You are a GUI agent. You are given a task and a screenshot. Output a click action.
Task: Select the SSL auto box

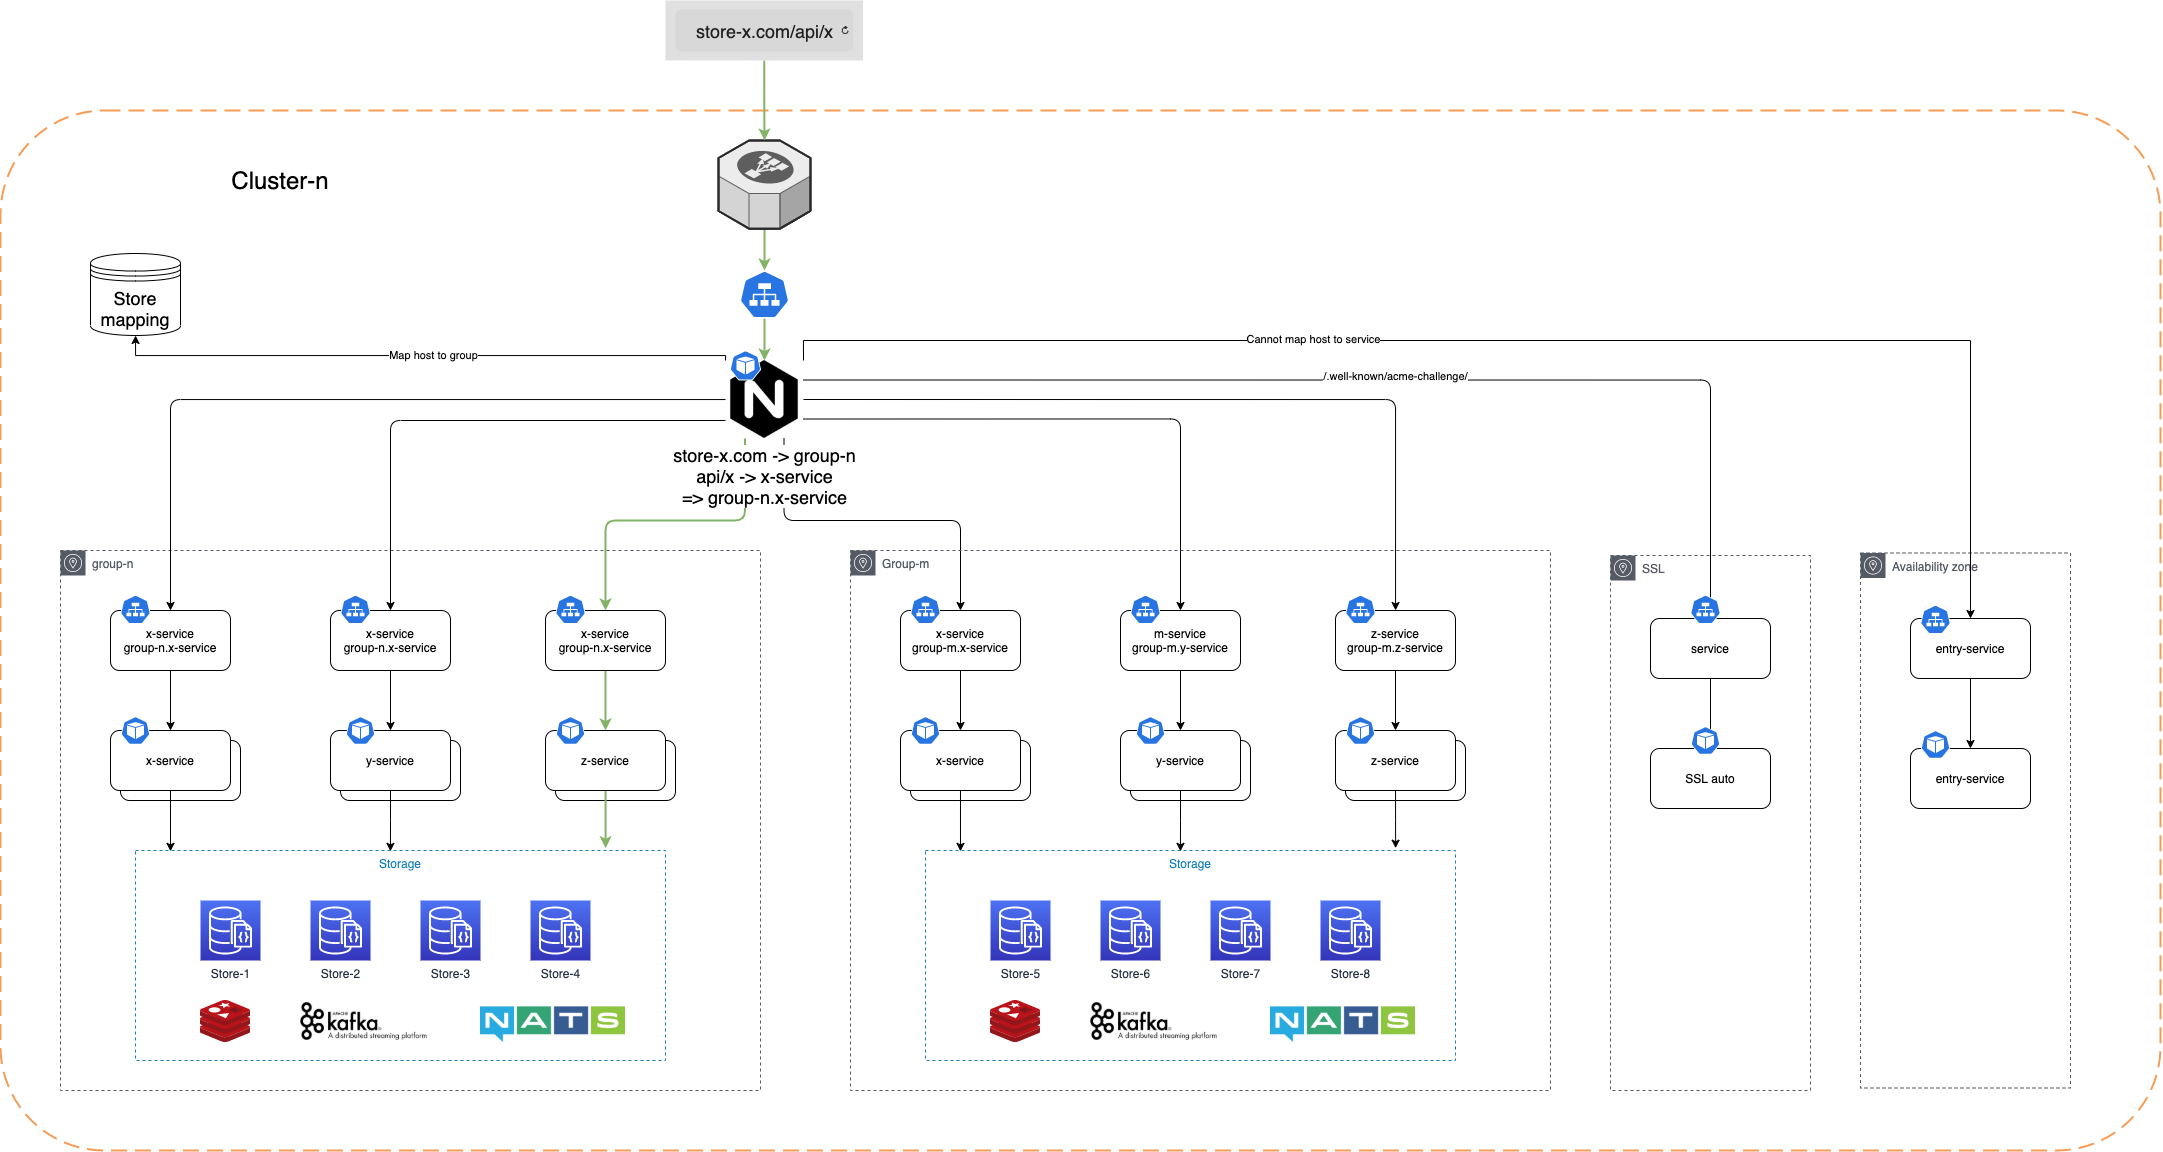(1710, 779)
